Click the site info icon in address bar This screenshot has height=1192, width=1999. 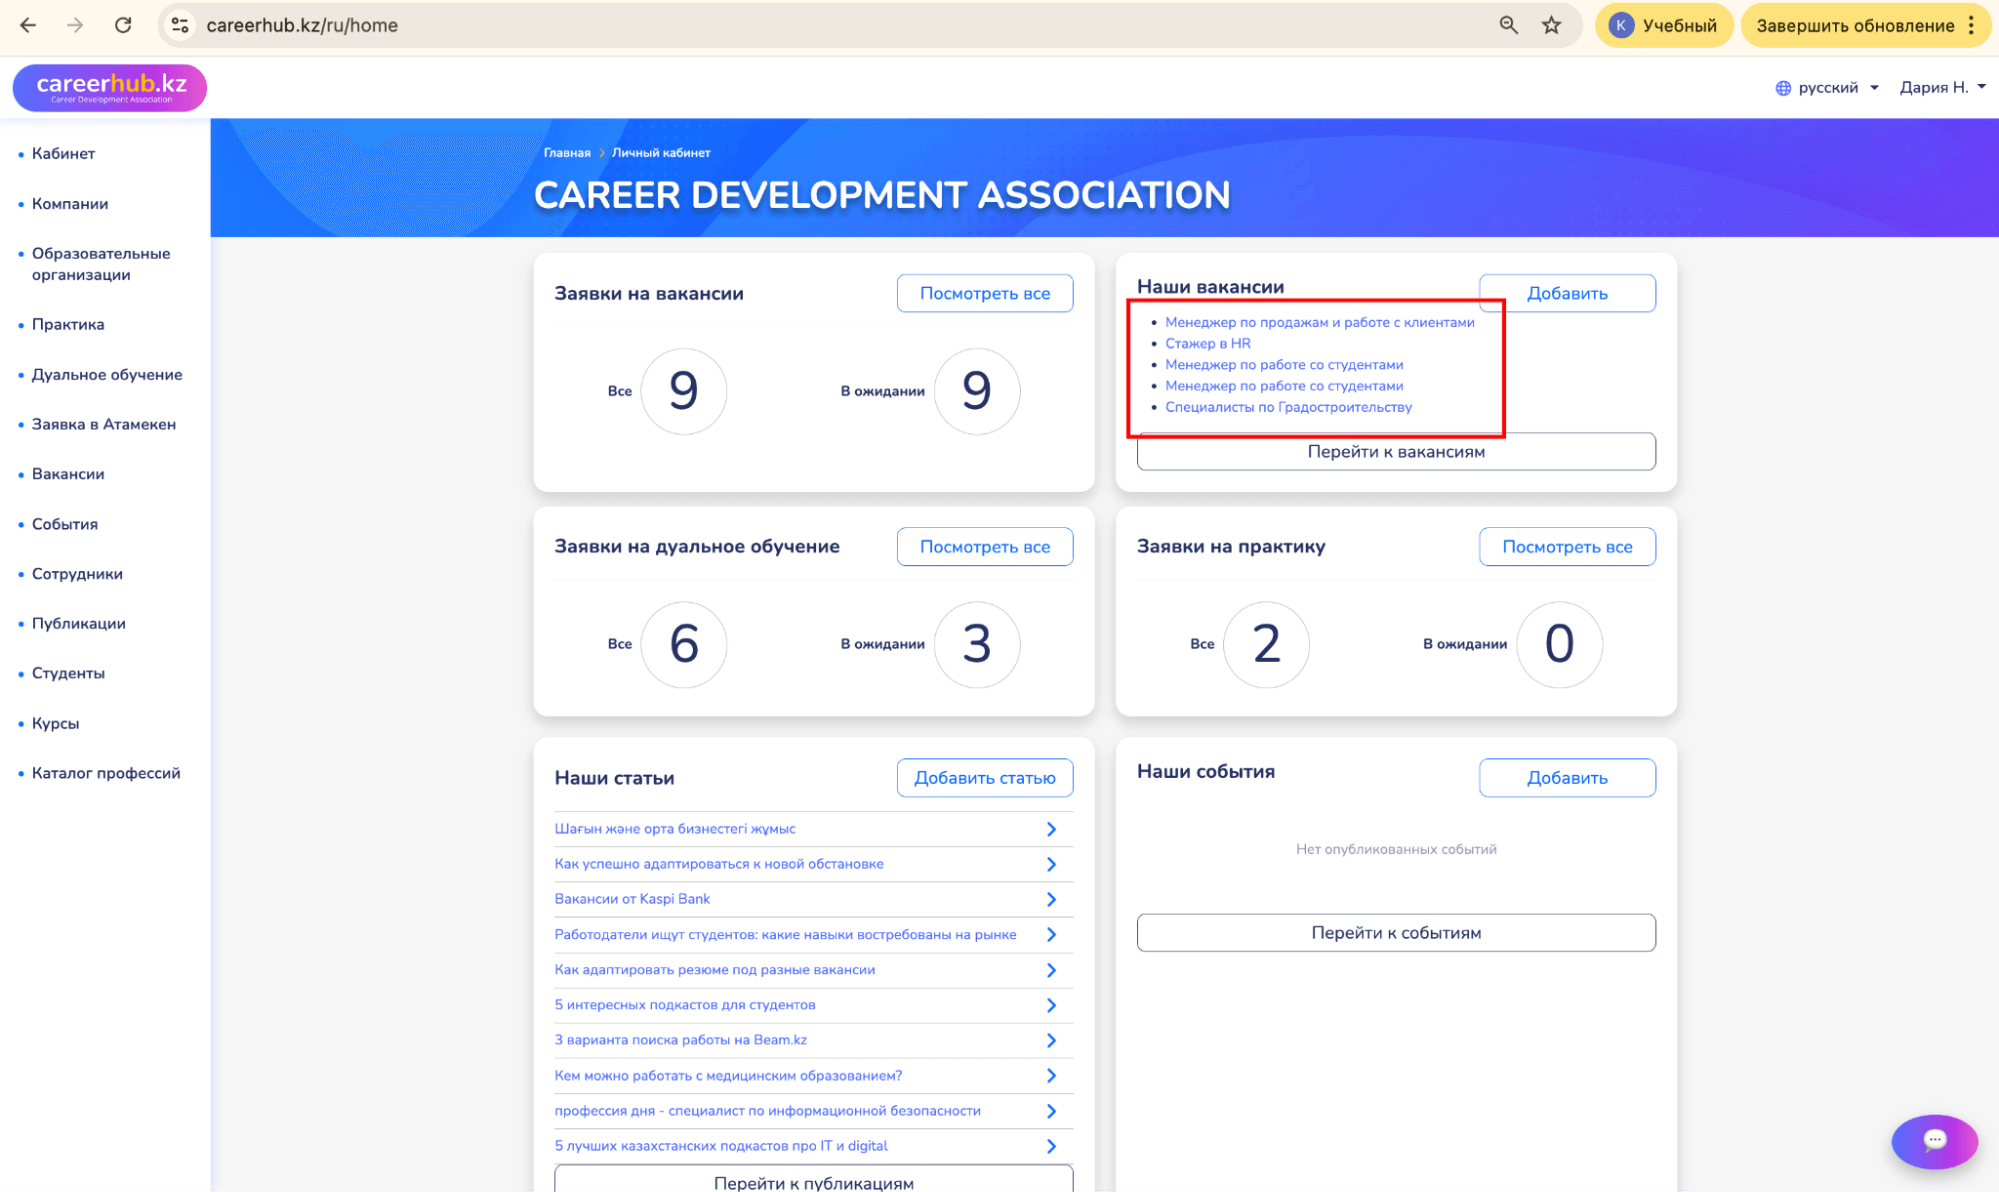coord(180,25)
